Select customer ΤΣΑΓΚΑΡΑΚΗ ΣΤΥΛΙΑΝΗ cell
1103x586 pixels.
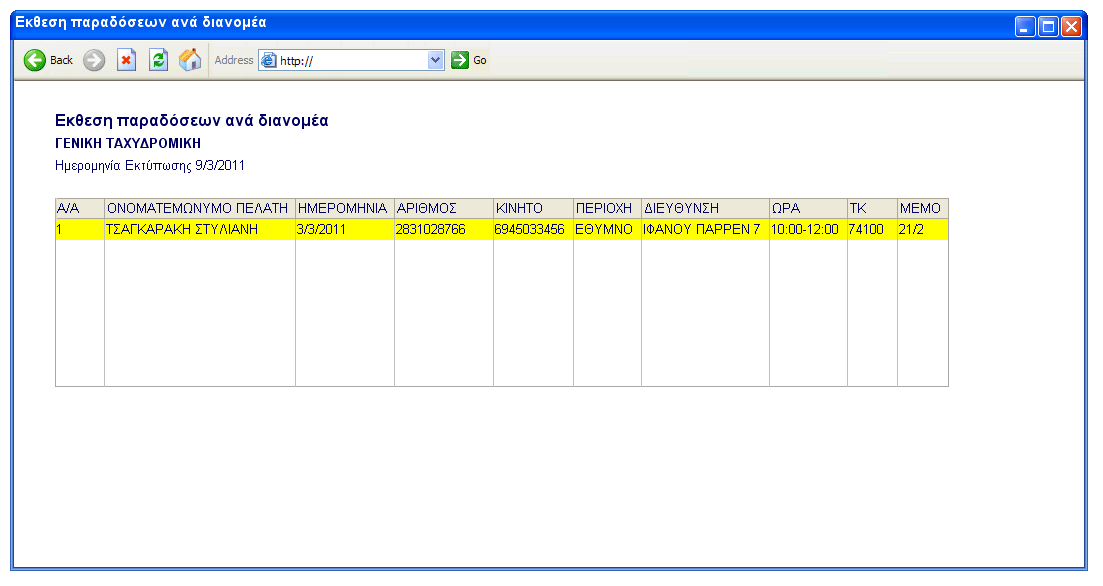coord(200,229)
